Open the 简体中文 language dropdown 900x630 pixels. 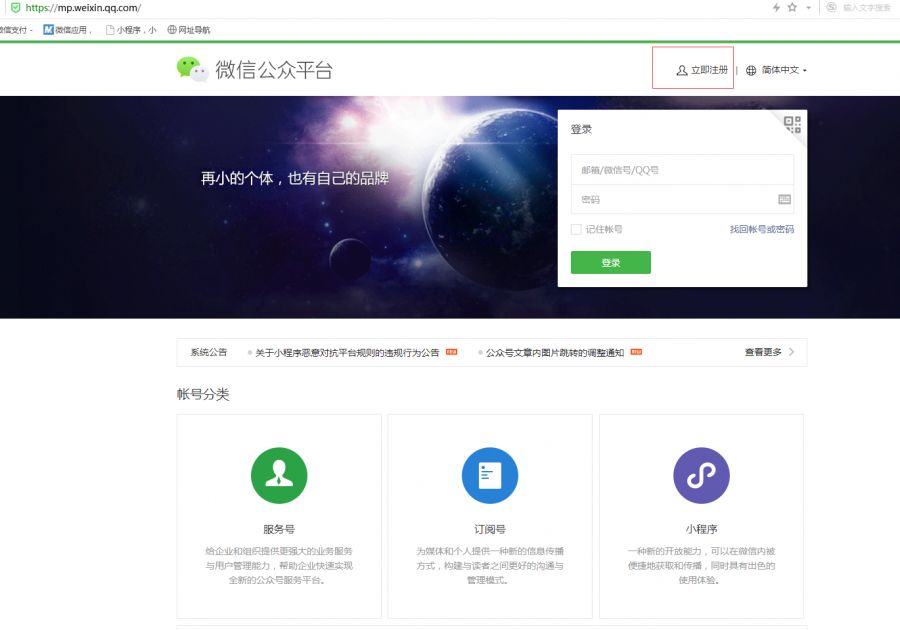[x=781, y=70]
